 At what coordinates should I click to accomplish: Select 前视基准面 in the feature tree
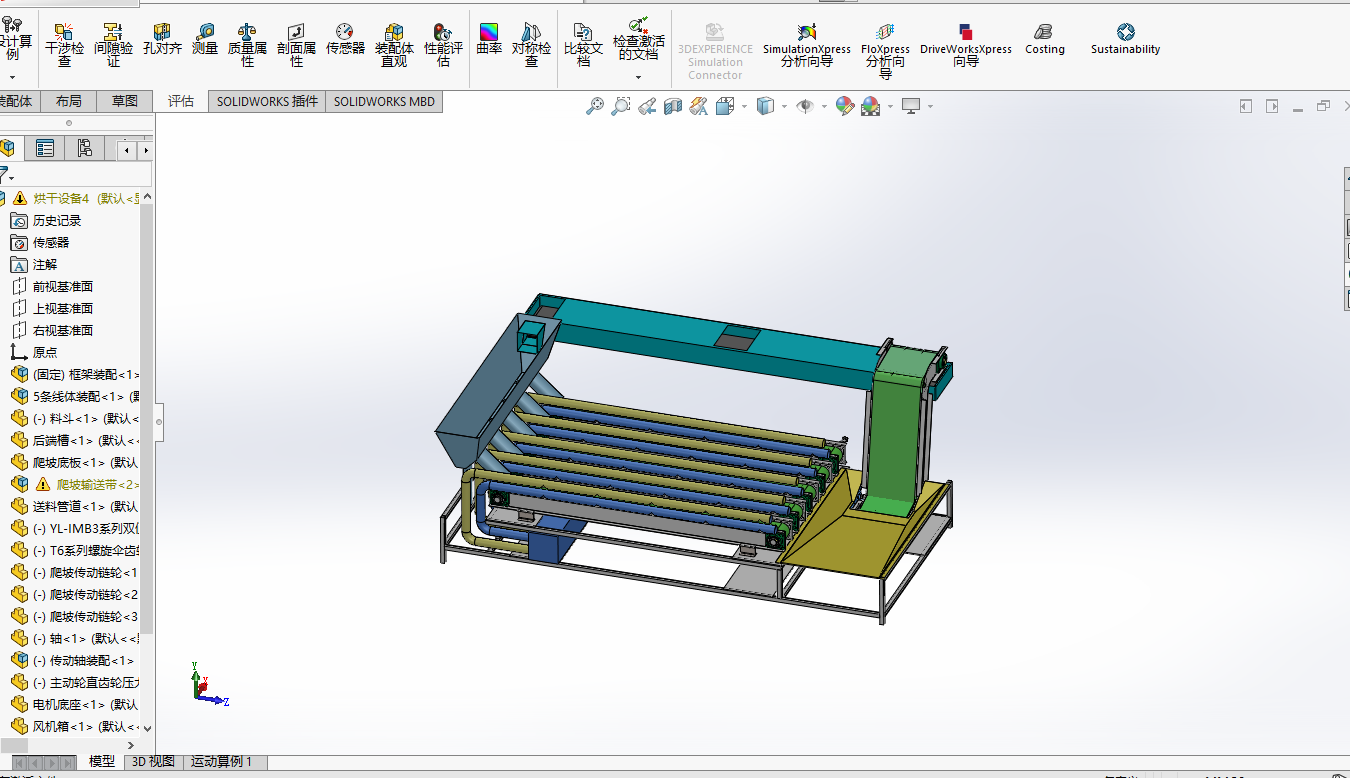[62, 286]
